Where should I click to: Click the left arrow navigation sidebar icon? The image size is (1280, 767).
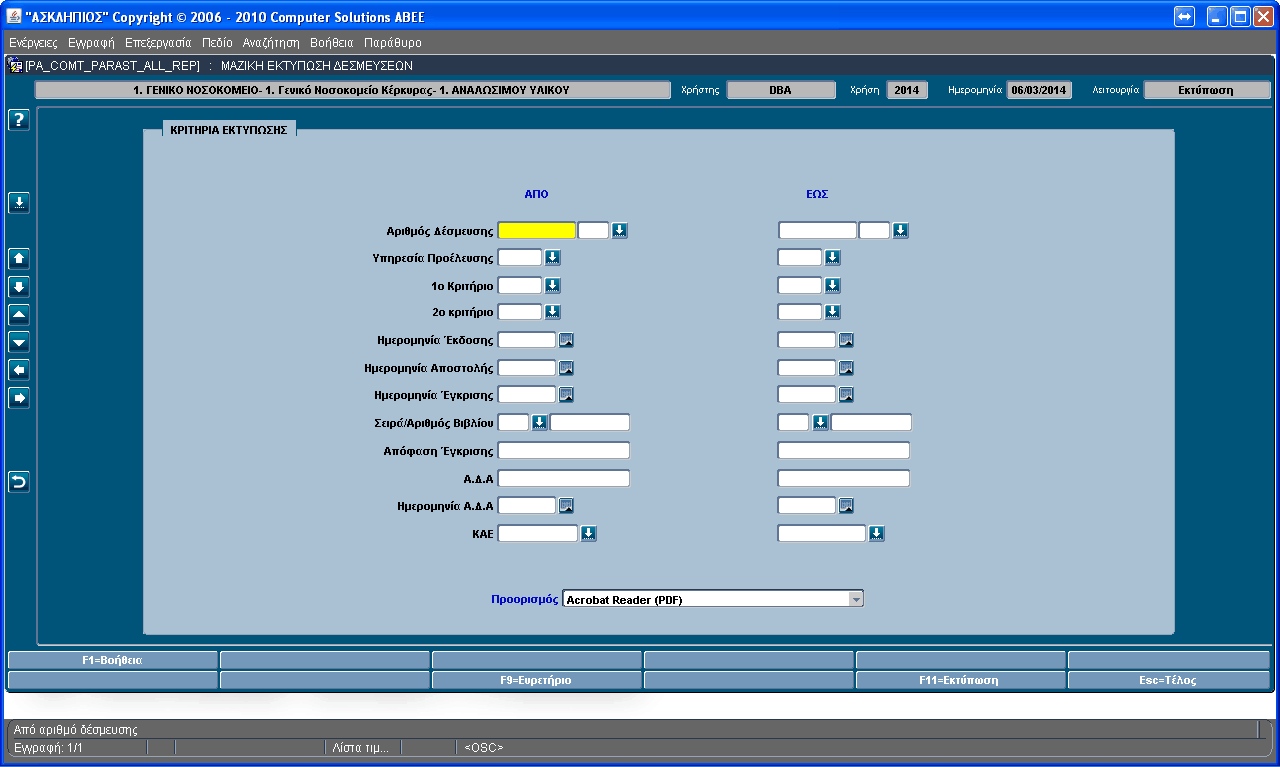pyautogui.click(x=19, y=370)
